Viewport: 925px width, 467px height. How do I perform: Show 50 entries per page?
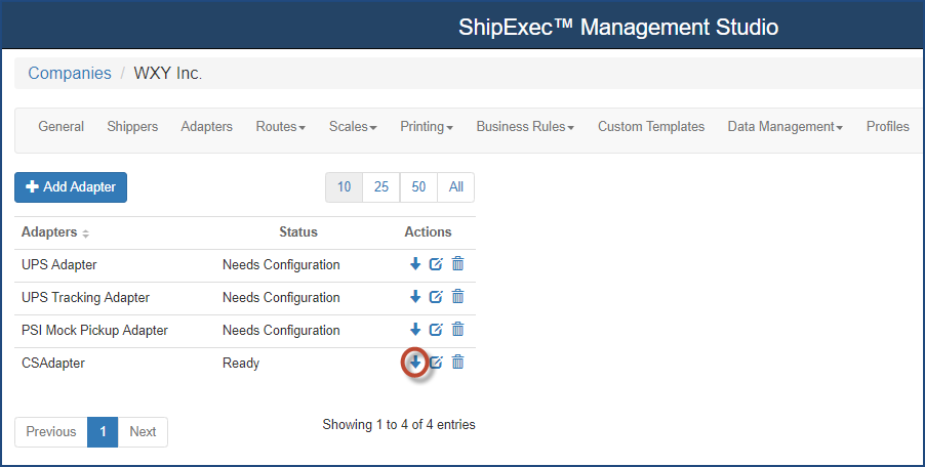[x=418, y=187]
